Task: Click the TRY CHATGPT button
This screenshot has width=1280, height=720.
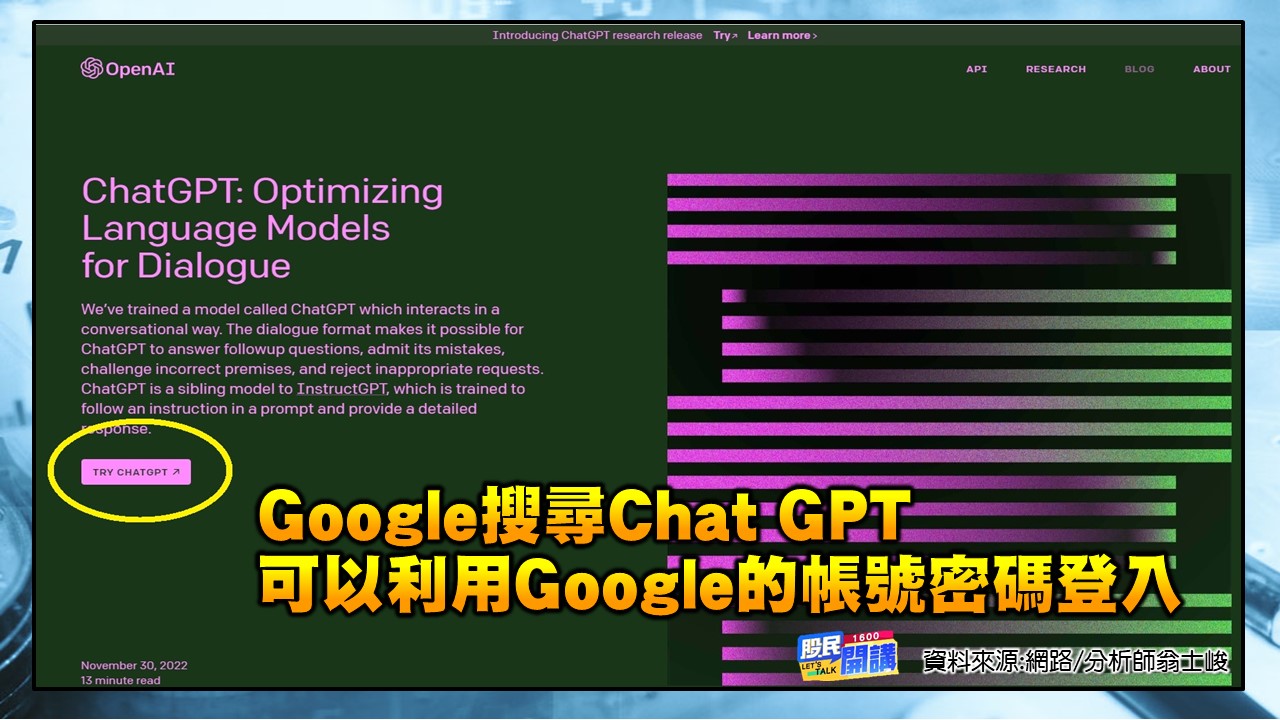Action: (x=135, y=471)
